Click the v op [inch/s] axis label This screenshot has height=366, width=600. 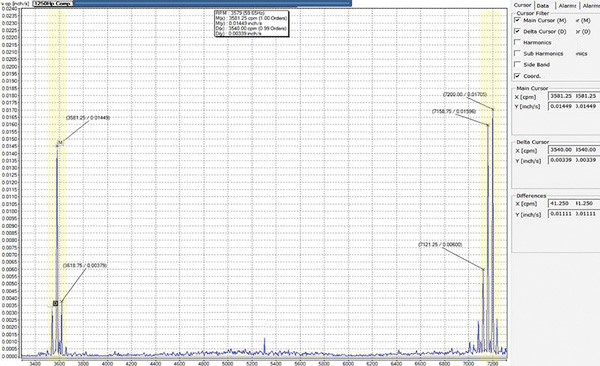click(x=15, y=3)
